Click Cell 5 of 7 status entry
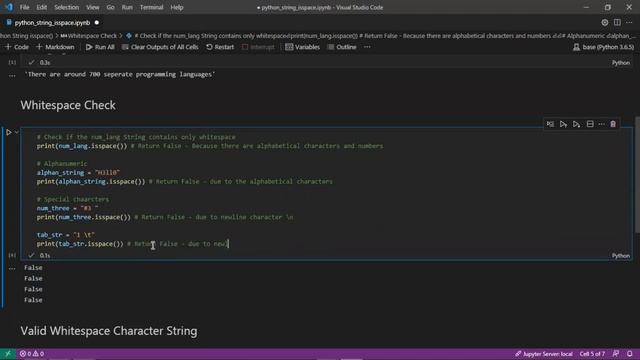The height and width of the screenshot is (360, 640). pyautogui.click(x=592, y=354)
